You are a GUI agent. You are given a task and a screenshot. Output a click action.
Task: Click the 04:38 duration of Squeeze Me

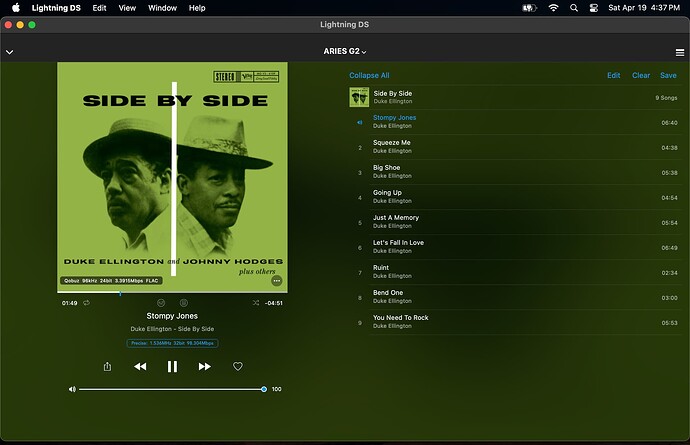pyautogui.click(x=669, y=147)
